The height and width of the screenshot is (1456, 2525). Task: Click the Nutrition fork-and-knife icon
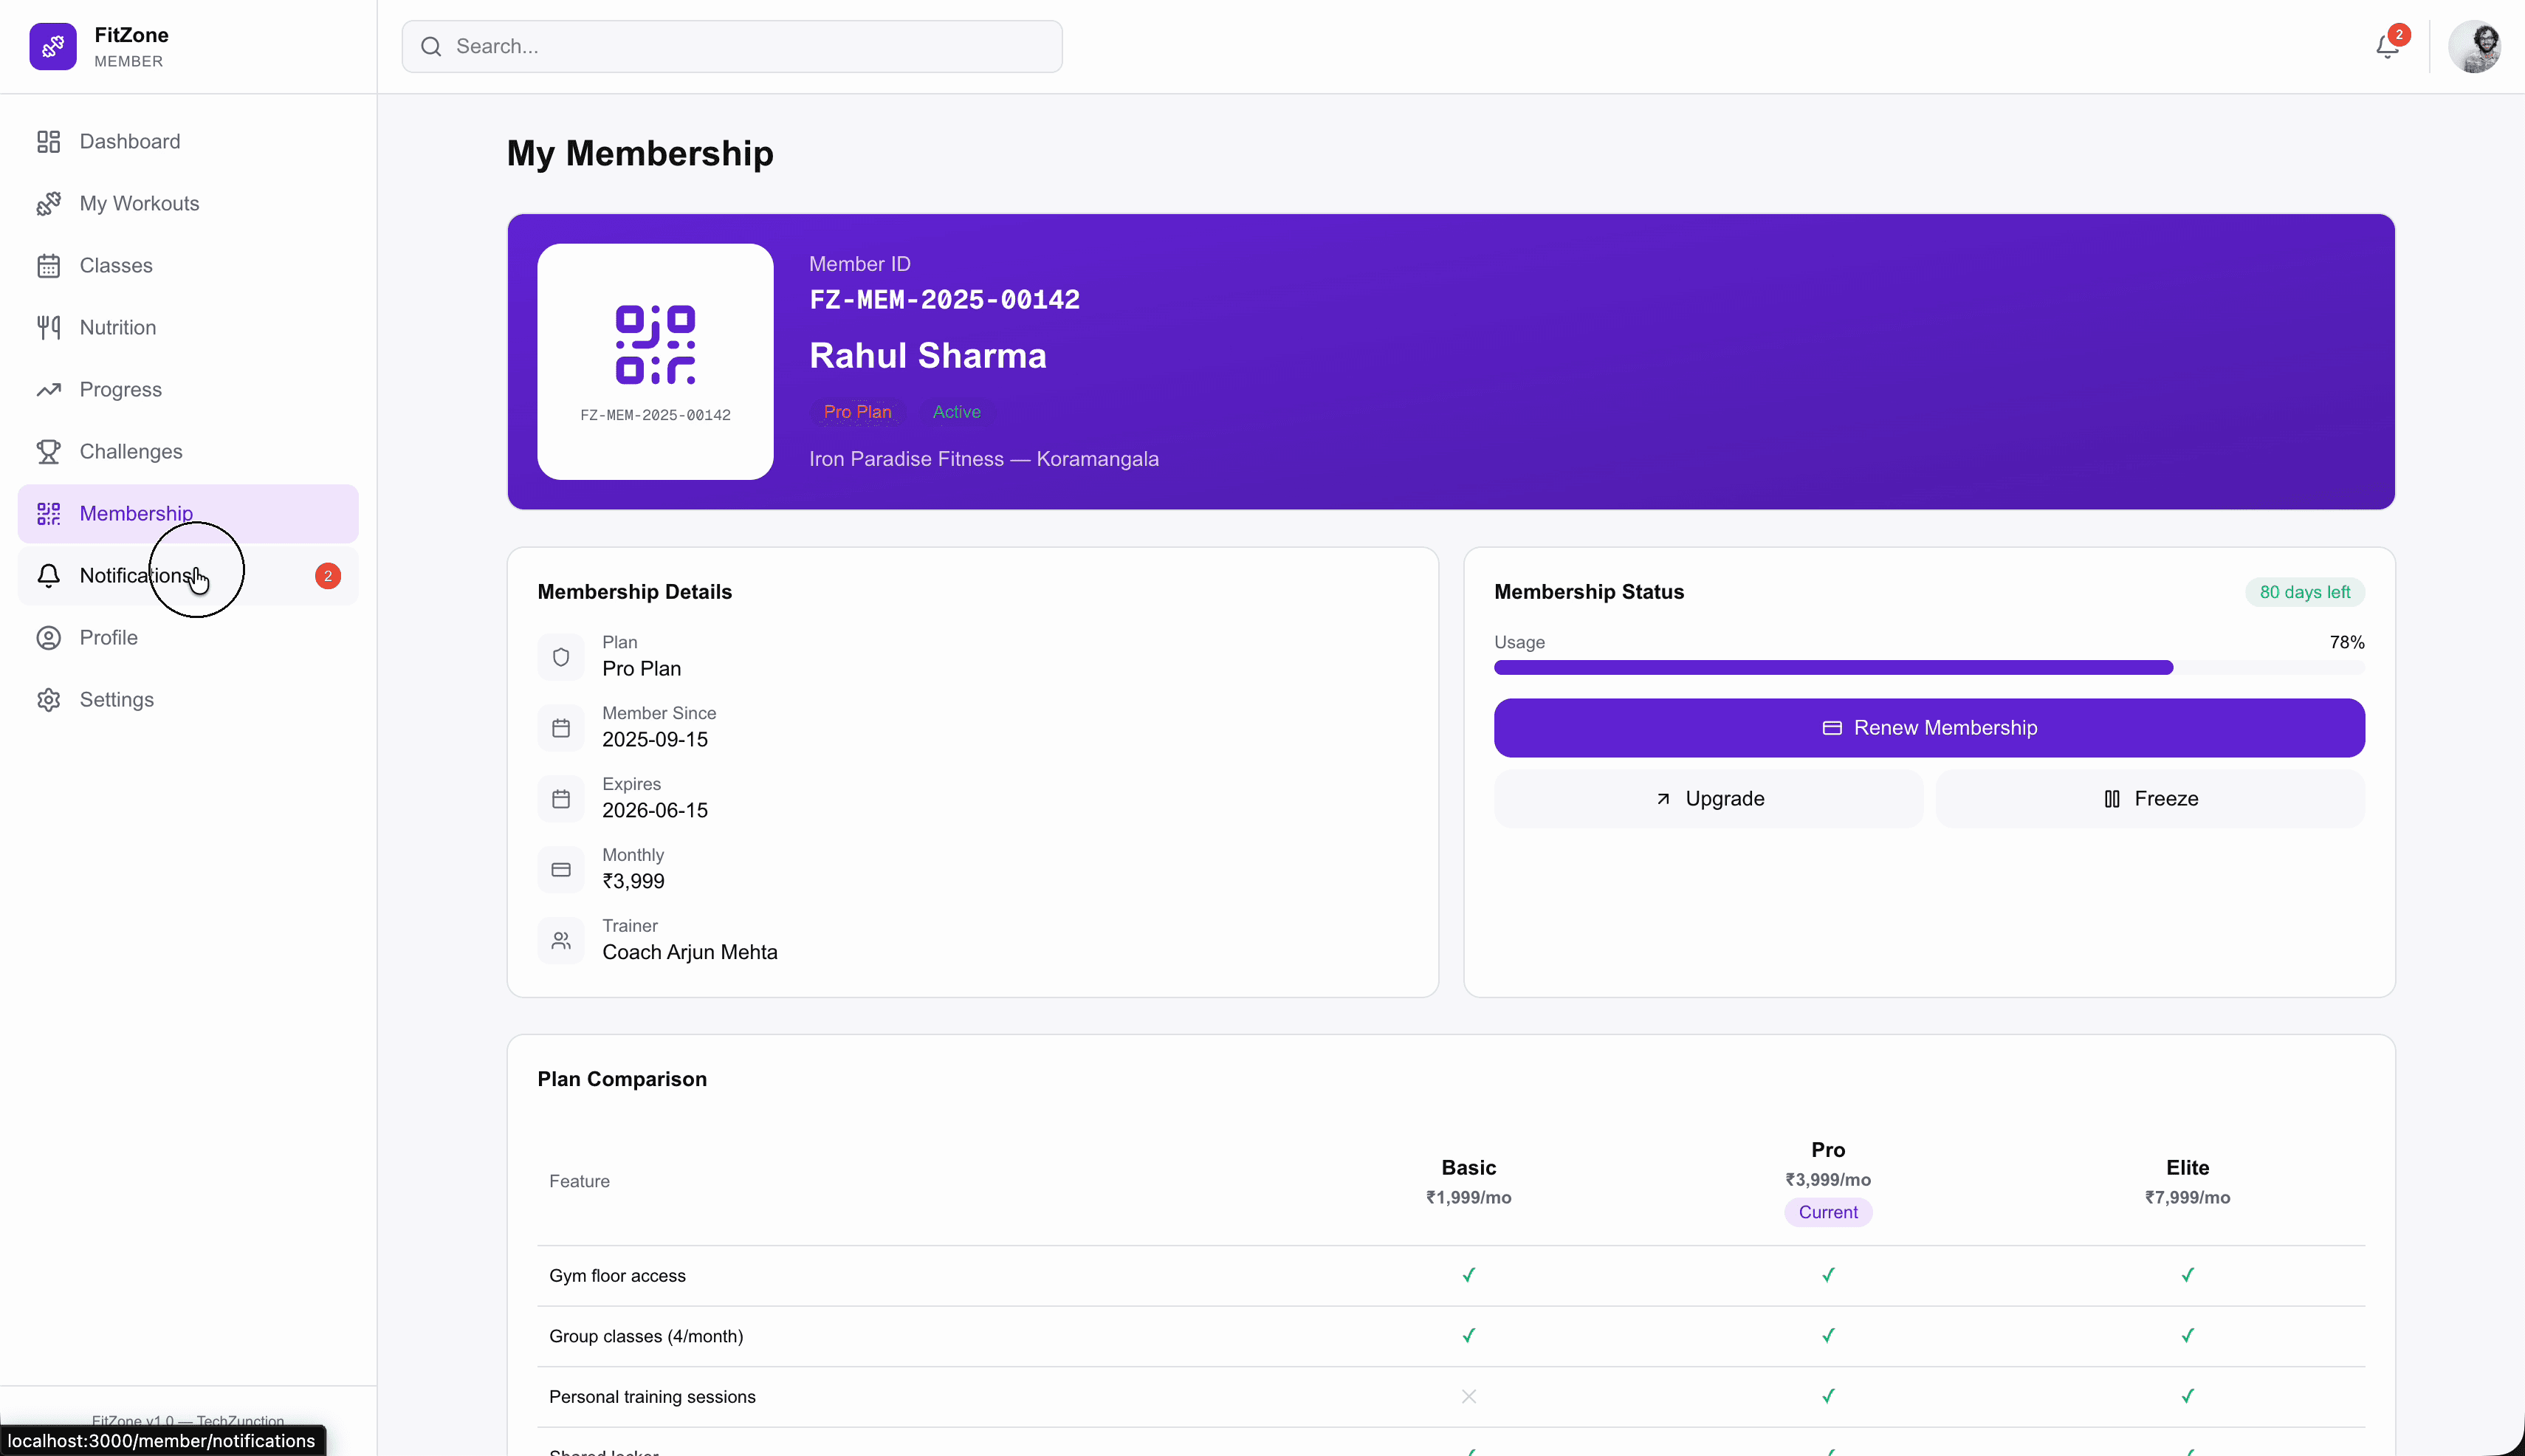[x=48, y=327]
